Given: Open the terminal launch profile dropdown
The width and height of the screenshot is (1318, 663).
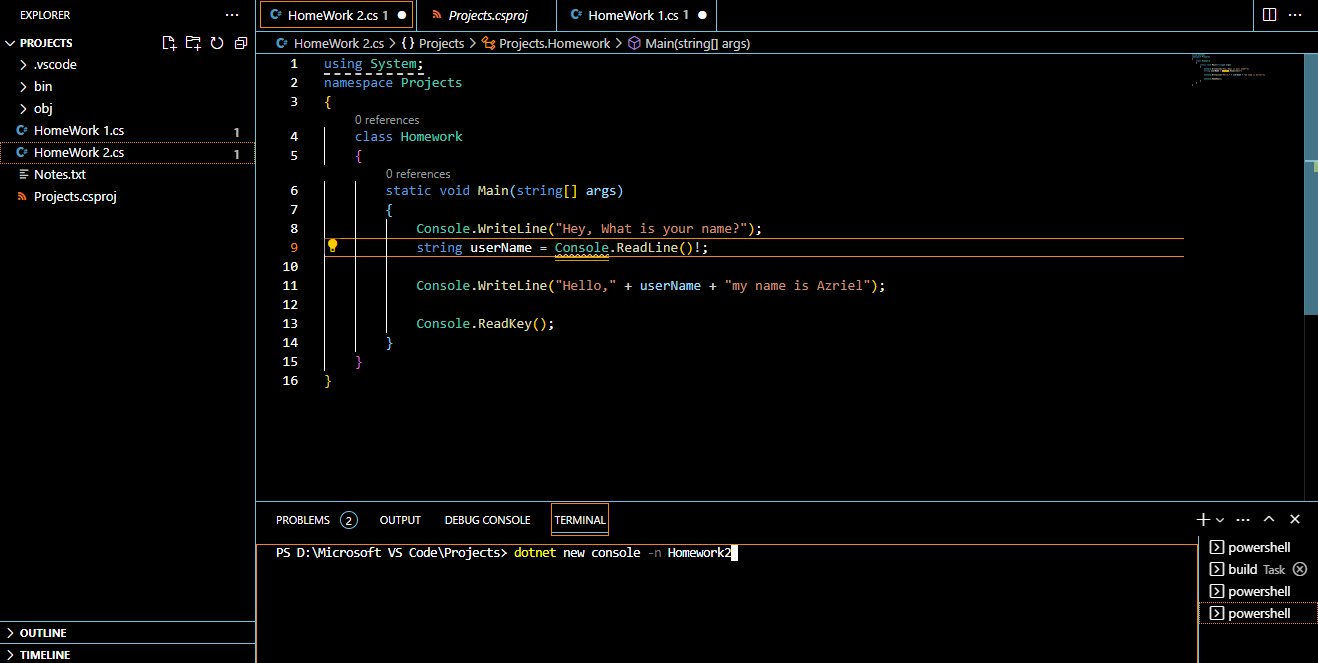Looking at the screenshot, I should [1218, 519].
